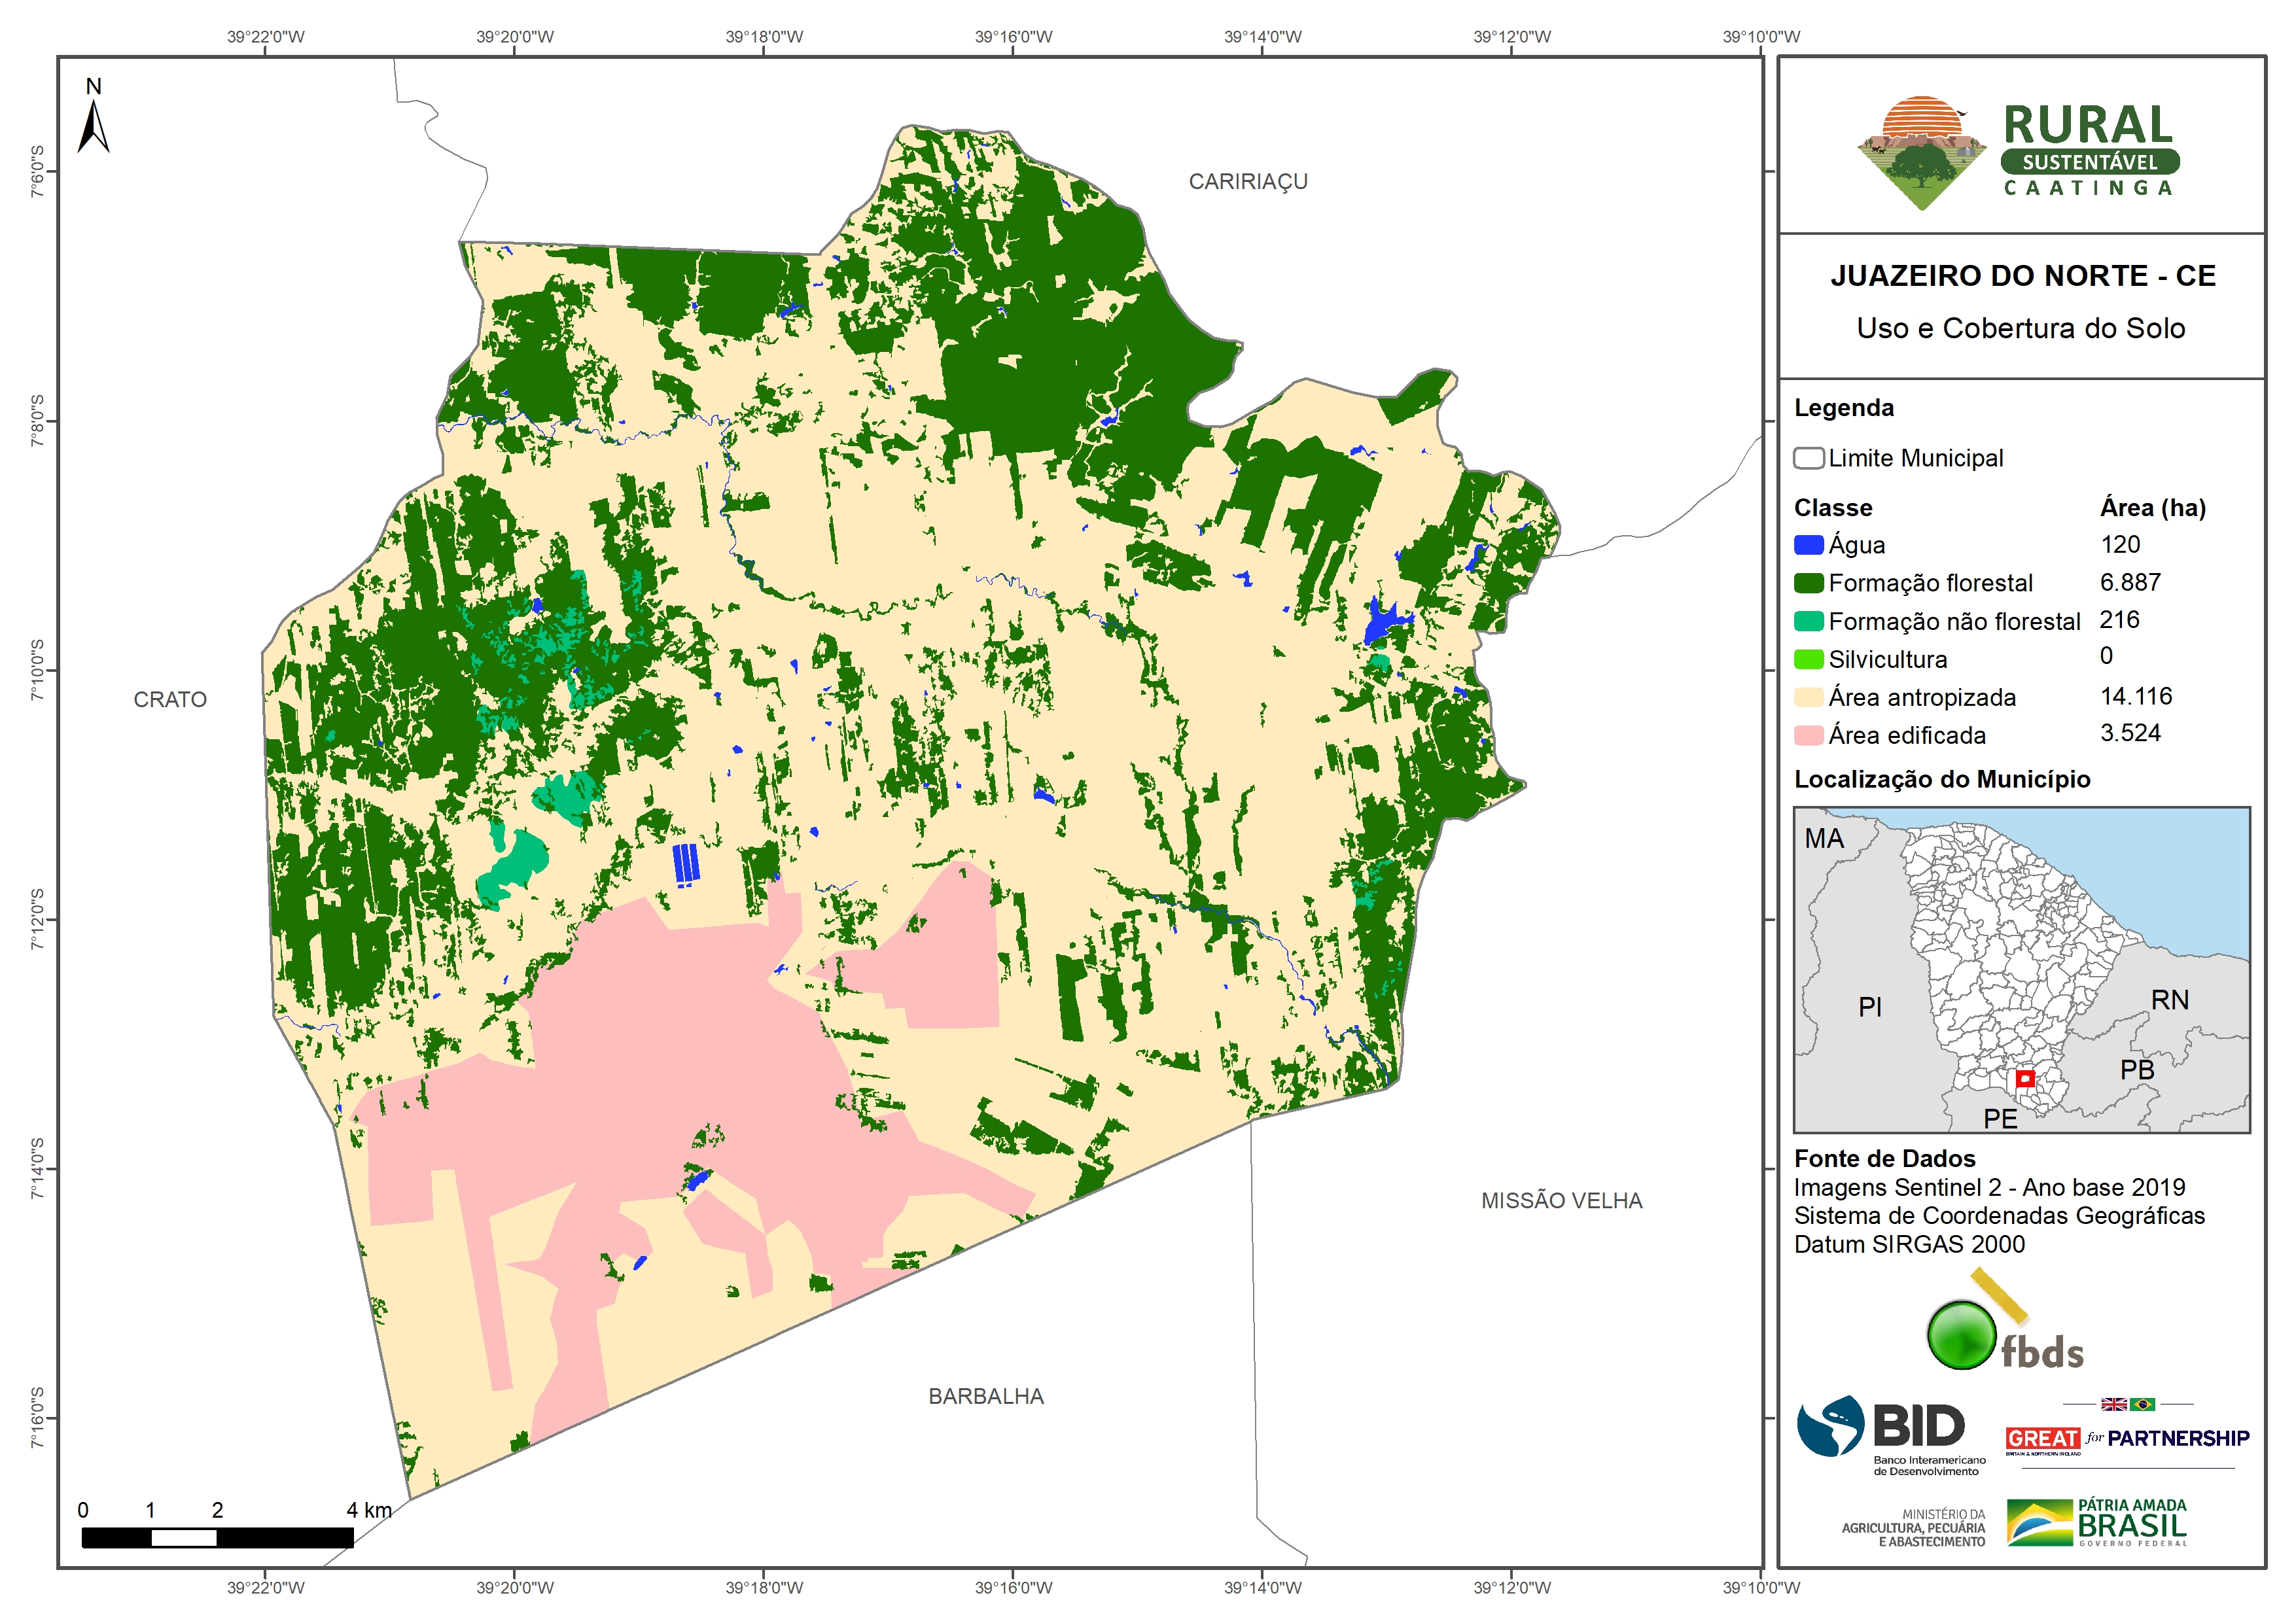Click the north arrow compass icon

coord(93,124)
